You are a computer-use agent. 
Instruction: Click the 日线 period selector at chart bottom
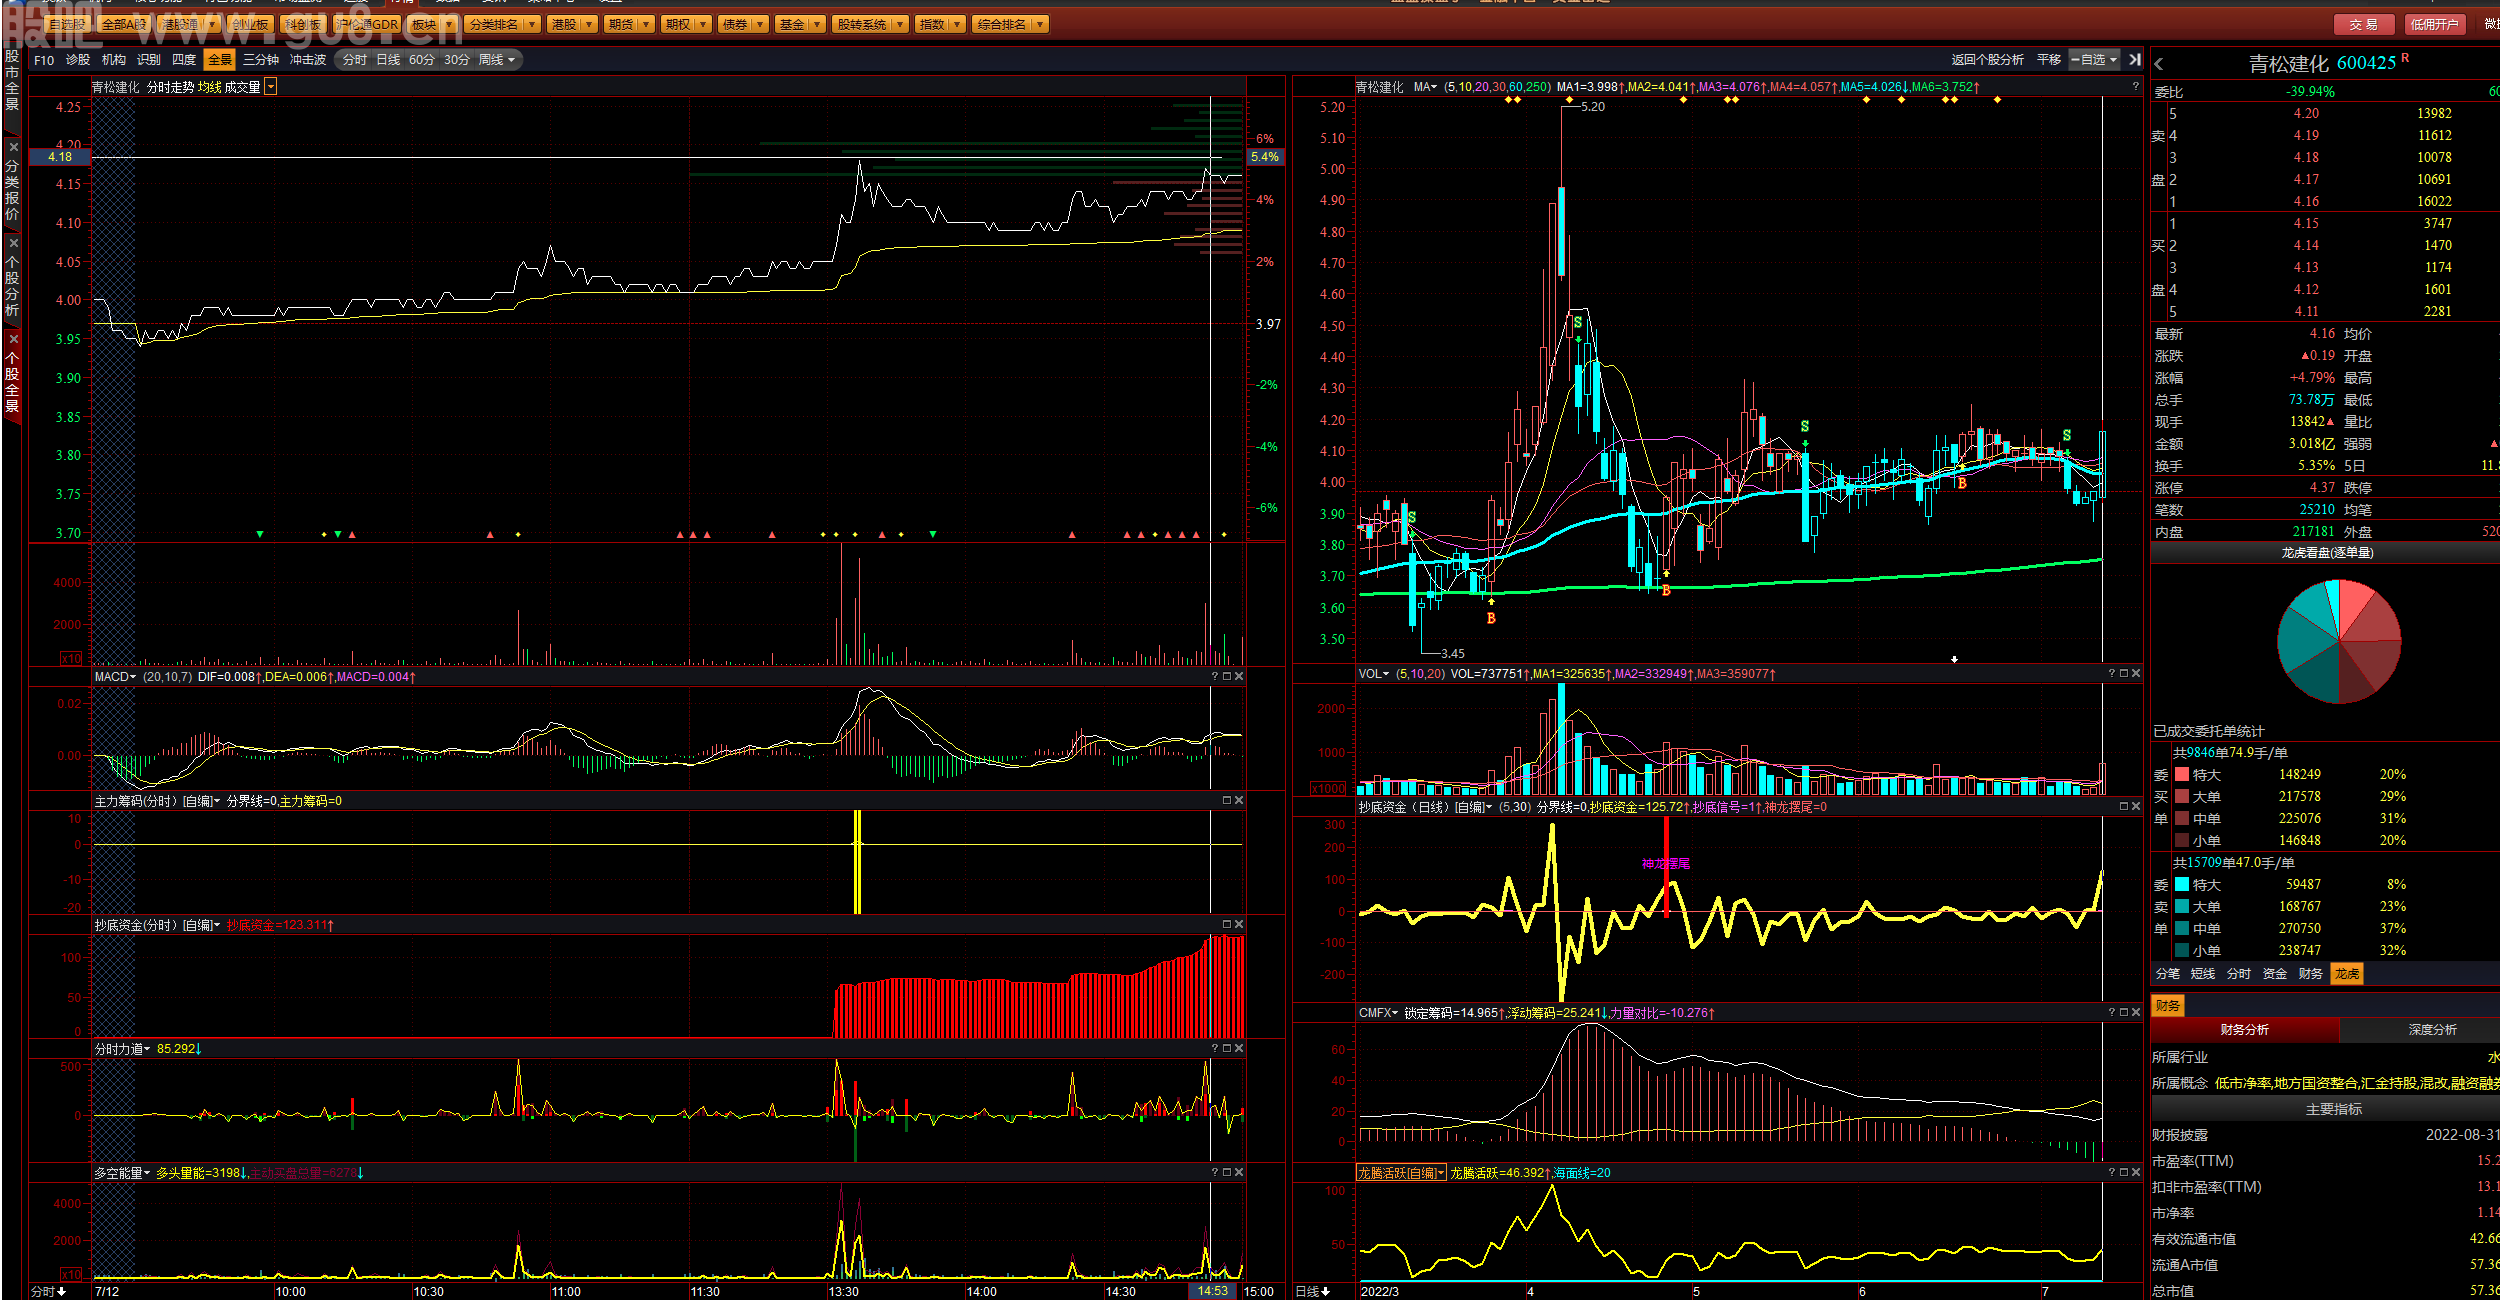point(1313,1291)
